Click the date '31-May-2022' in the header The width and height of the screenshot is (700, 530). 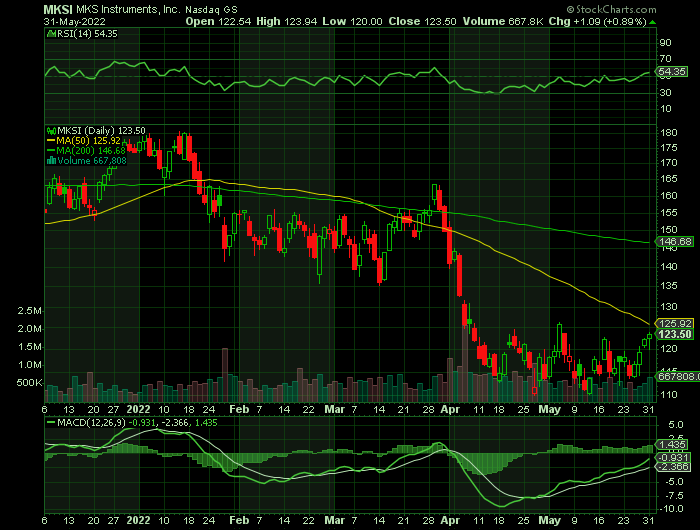point(75,21)
